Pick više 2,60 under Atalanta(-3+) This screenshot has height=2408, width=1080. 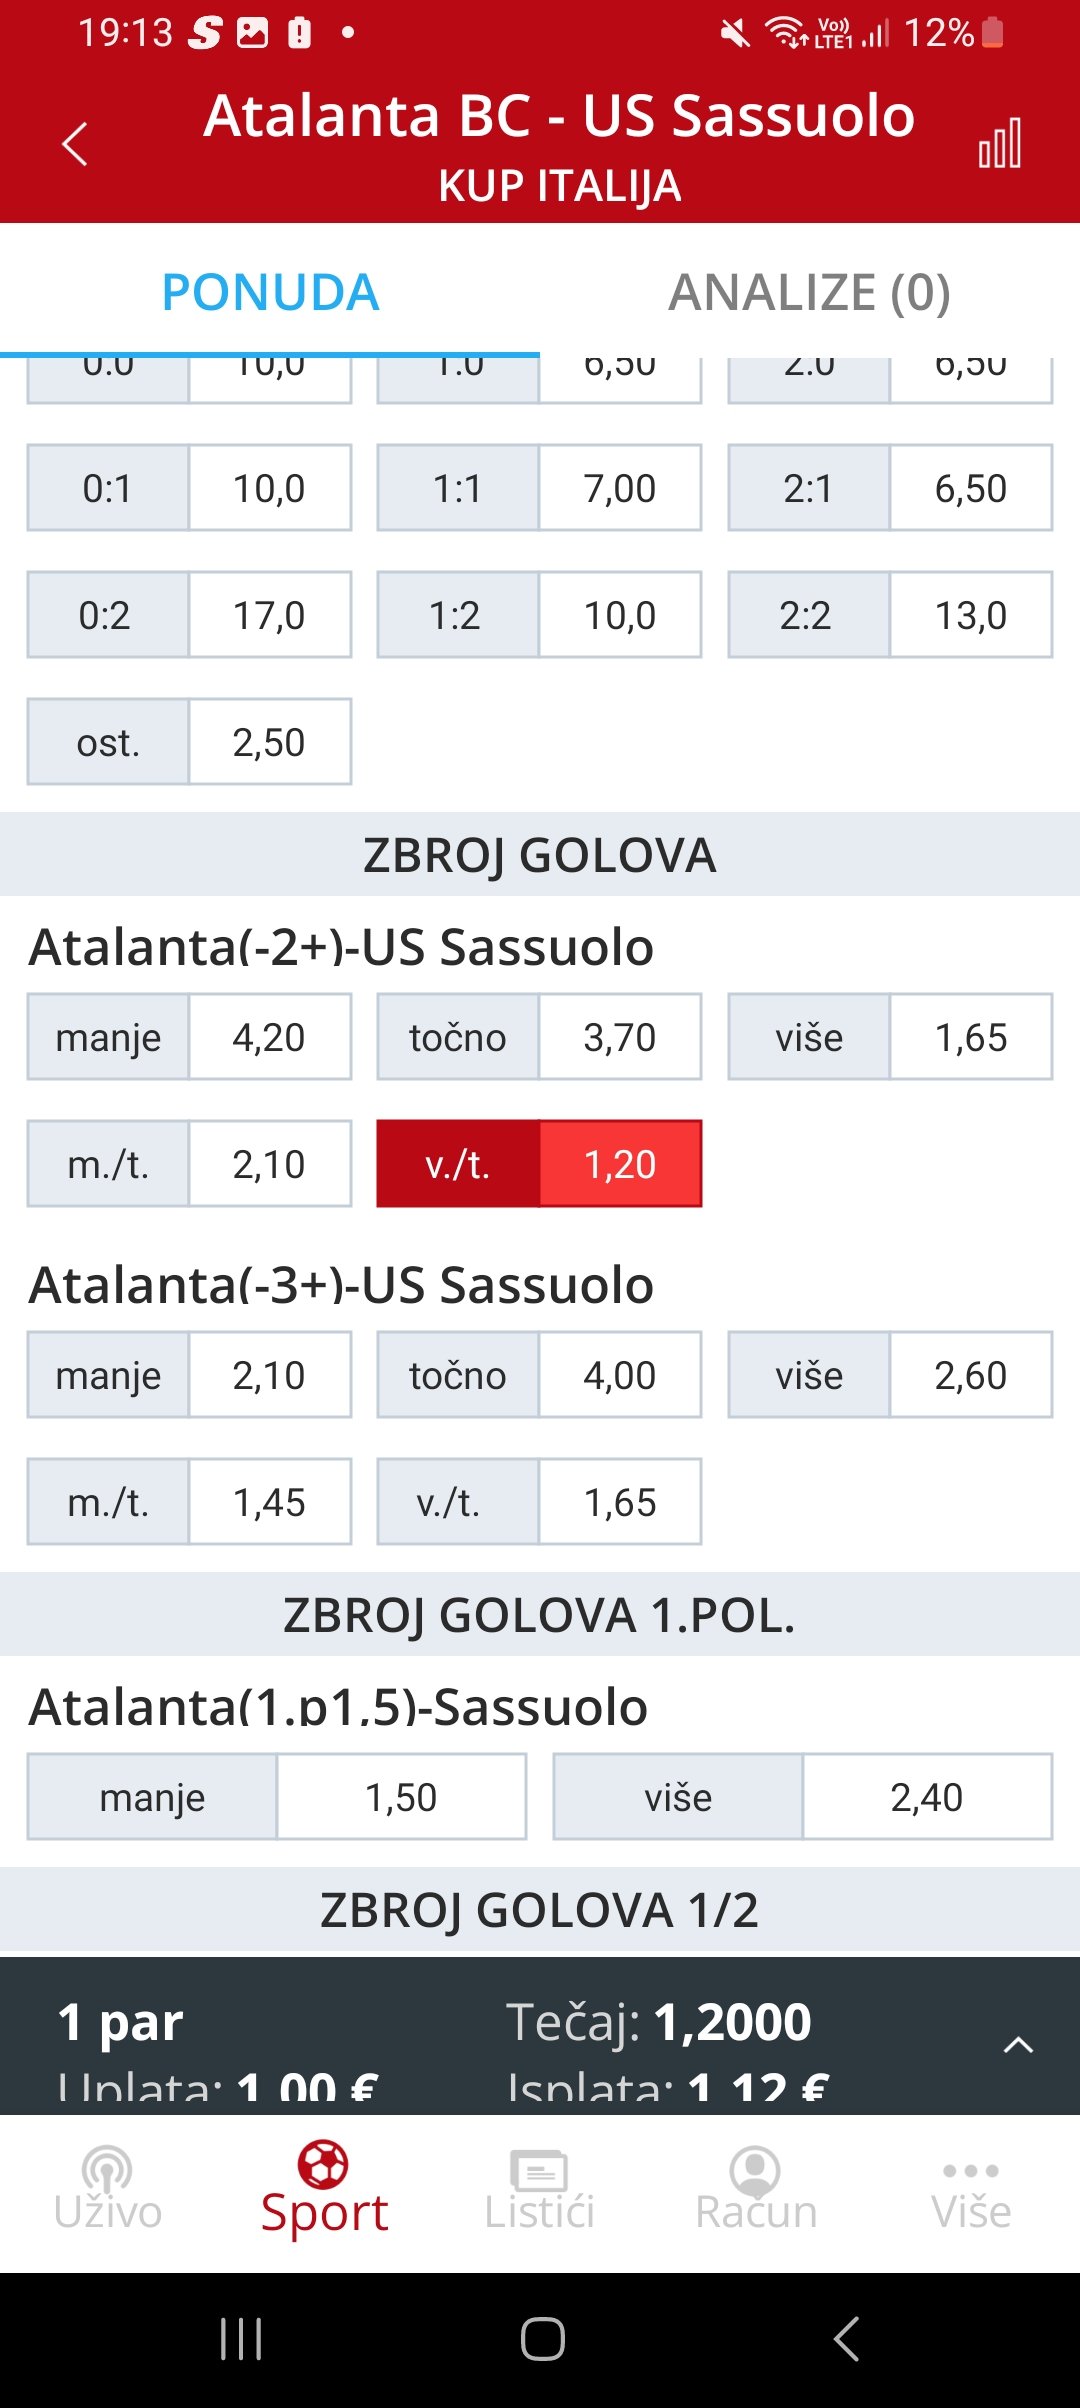point(890,1375)
